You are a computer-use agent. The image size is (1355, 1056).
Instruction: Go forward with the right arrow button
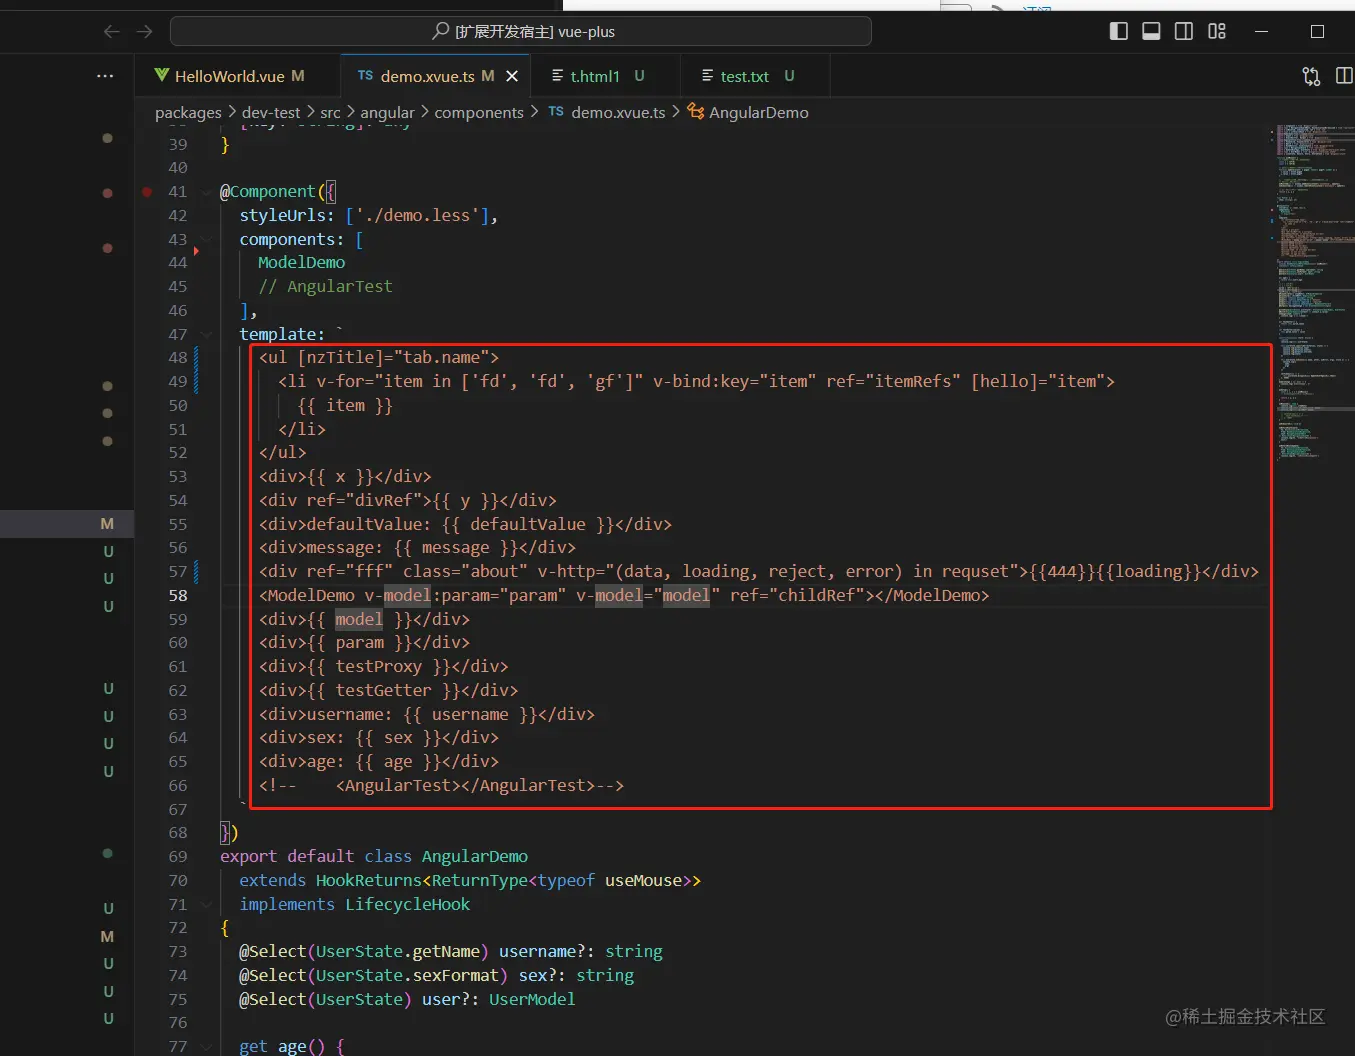coord(145,32)
